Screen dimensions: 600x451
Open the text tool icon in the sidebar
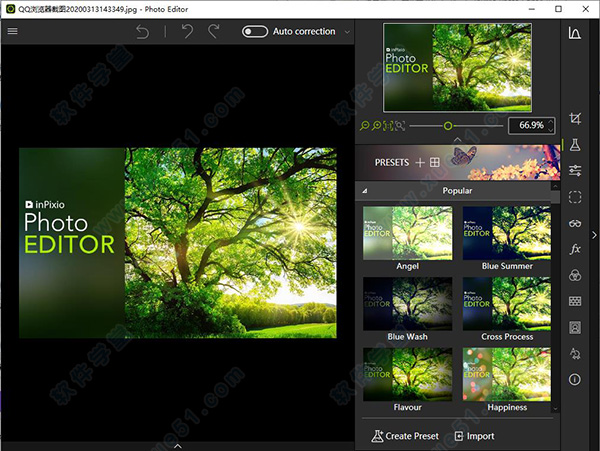575,353
